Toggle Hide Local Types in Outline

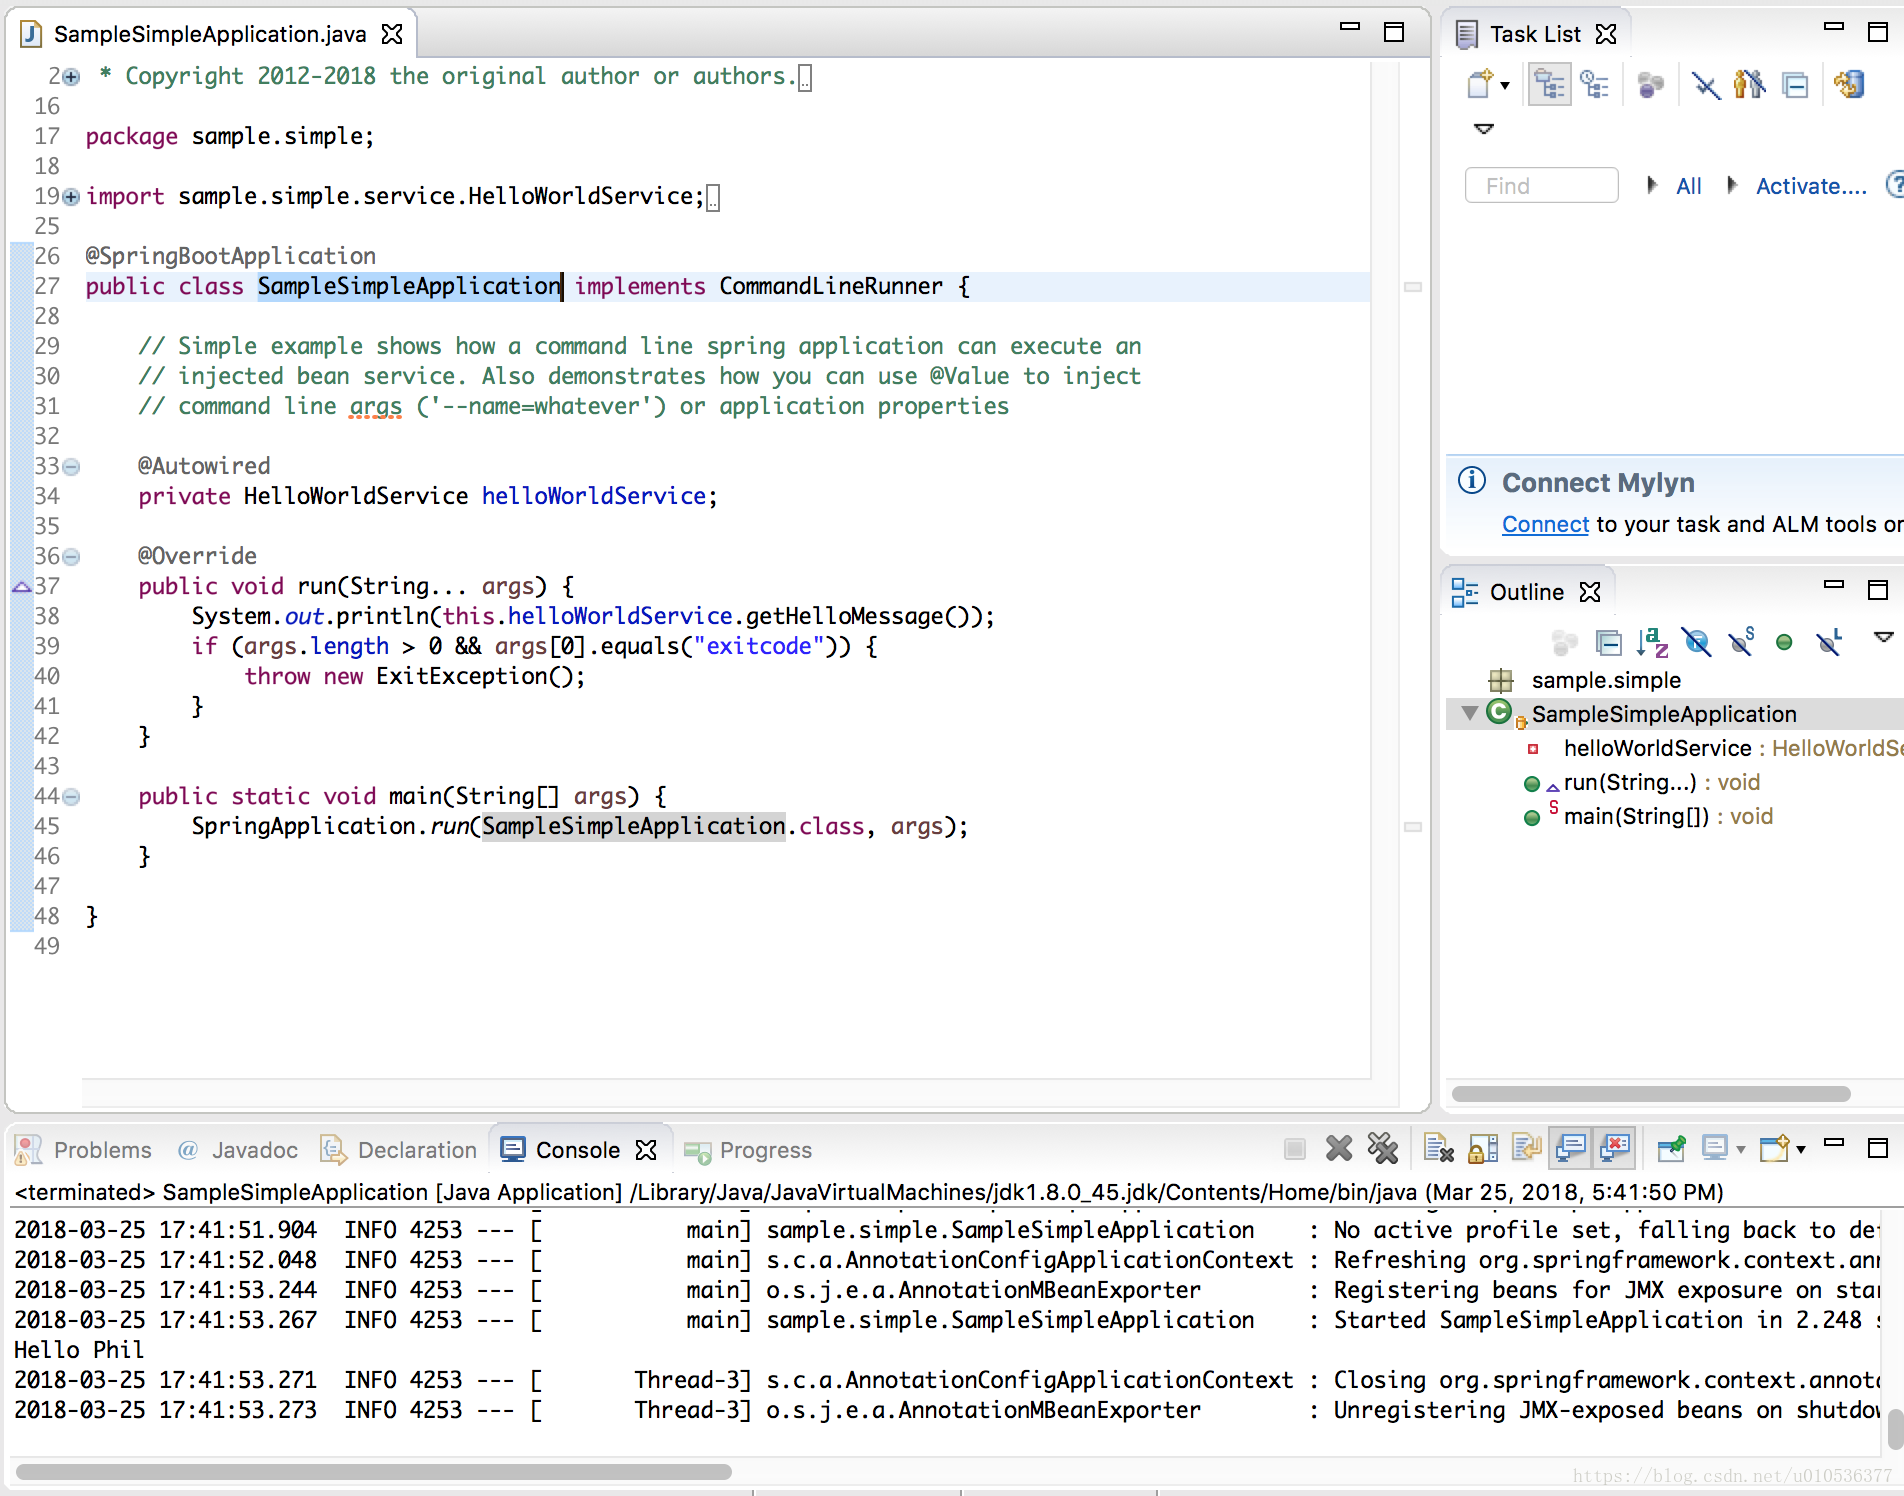click(x=1830, y=642)
